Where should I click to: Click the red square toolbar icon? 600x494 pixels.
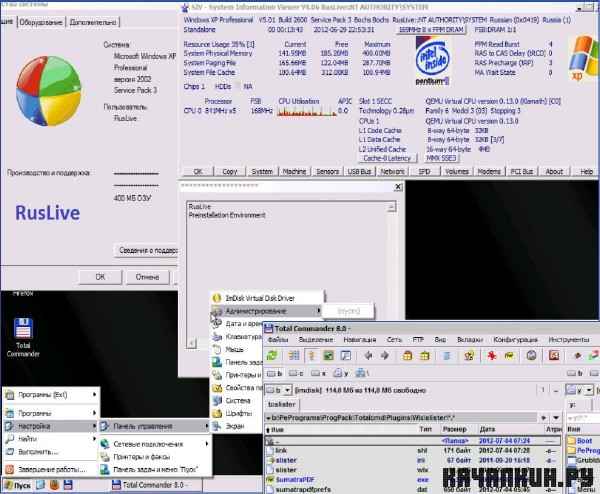point(554,355)
